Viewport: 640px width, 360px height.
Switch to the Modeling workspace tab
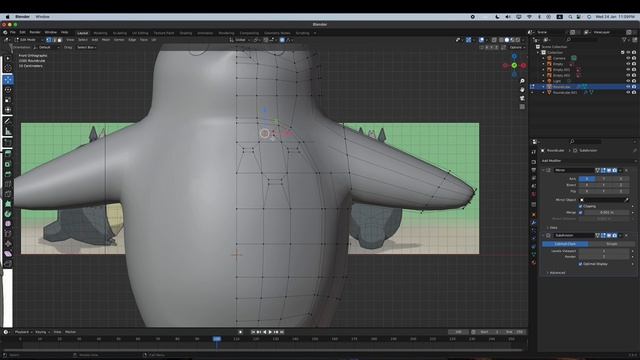(x=100, y=33)
